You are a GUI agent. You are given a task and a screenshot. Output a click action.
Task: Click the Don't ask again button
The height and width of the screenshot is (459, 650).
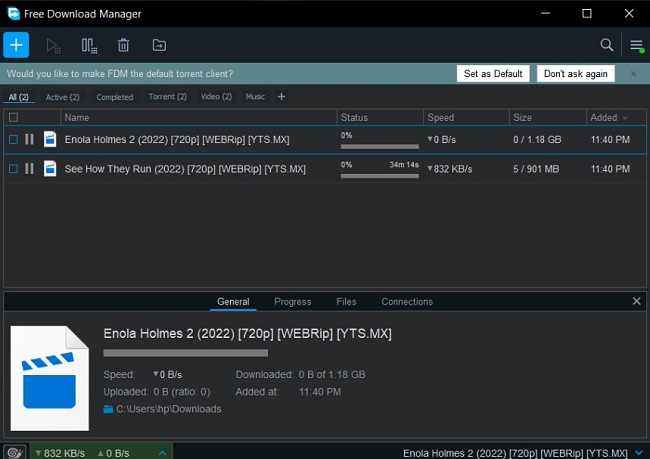(575, 74)
